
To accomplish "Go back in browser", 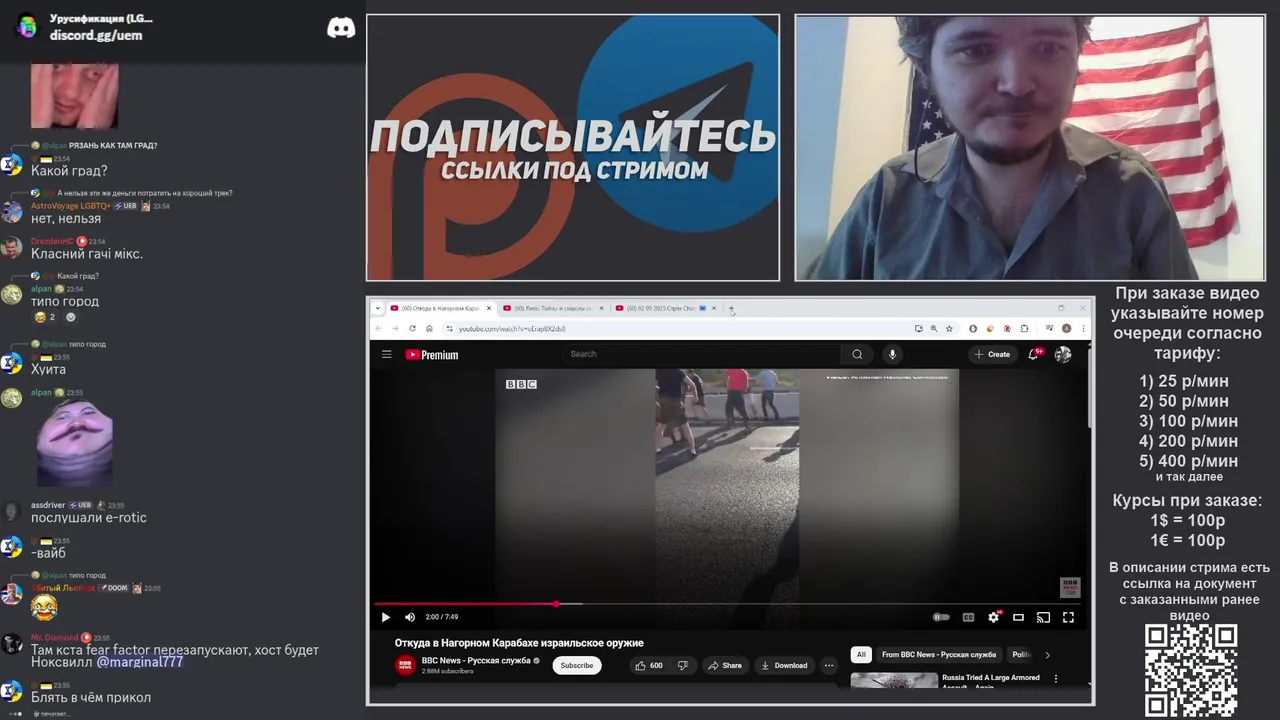I will (380, 328).
